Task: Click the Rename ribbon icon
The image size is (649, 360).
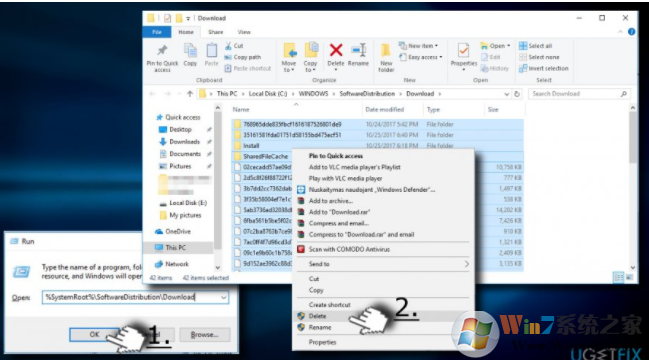Action: tap(358, 50)
